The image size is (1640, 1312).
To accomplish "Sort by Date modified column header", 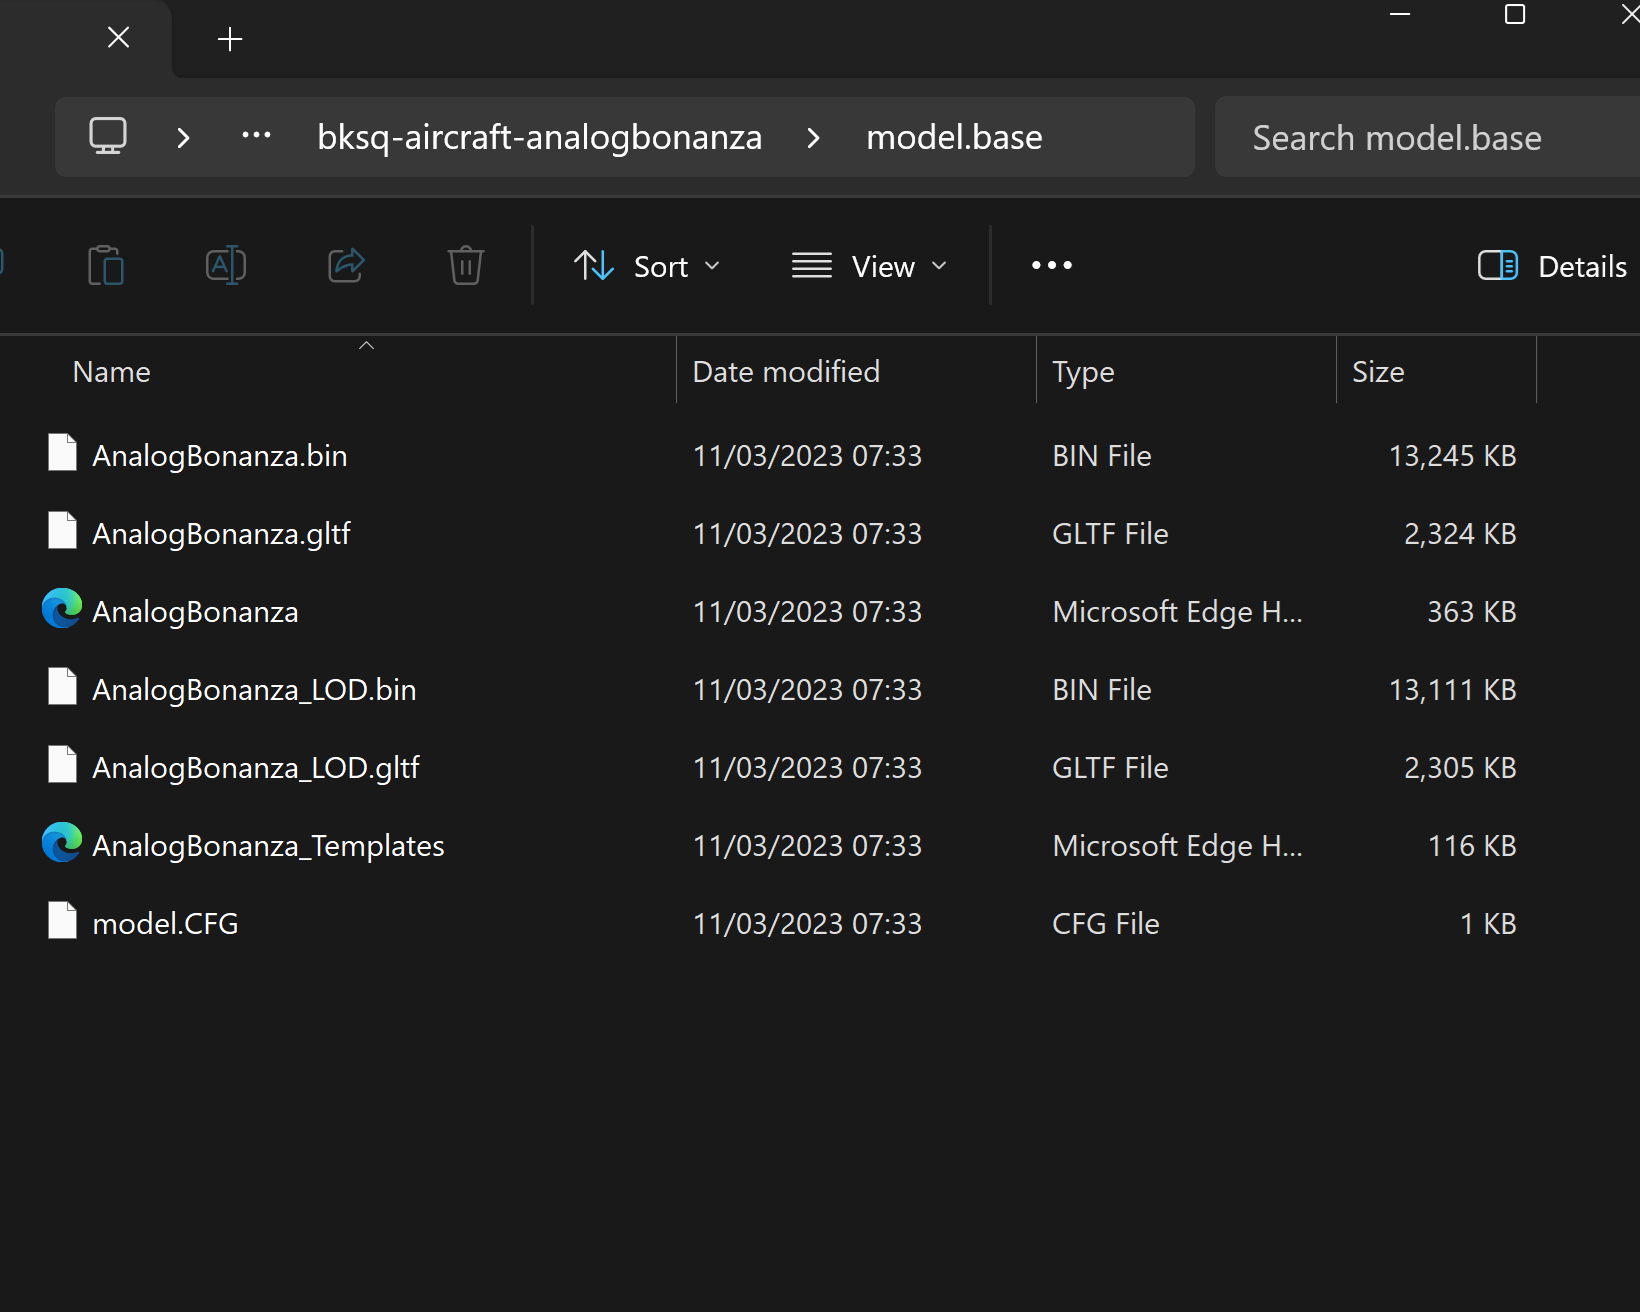I will [x=786, y=372].
